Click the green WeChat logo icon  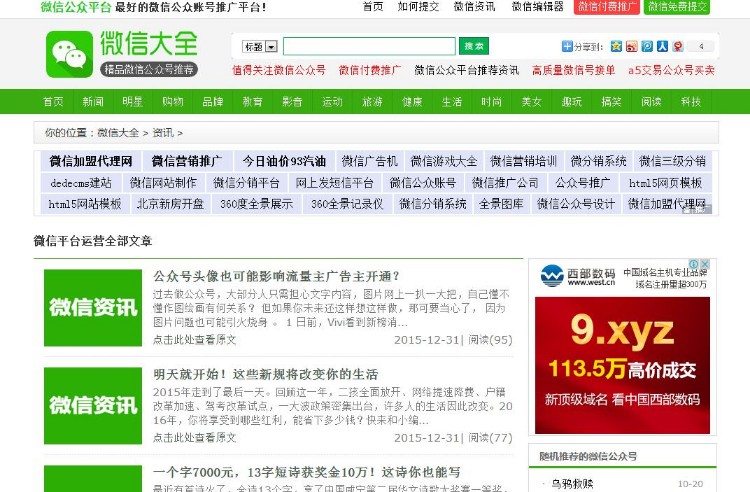pyautogui.click(x=69, y=54)
